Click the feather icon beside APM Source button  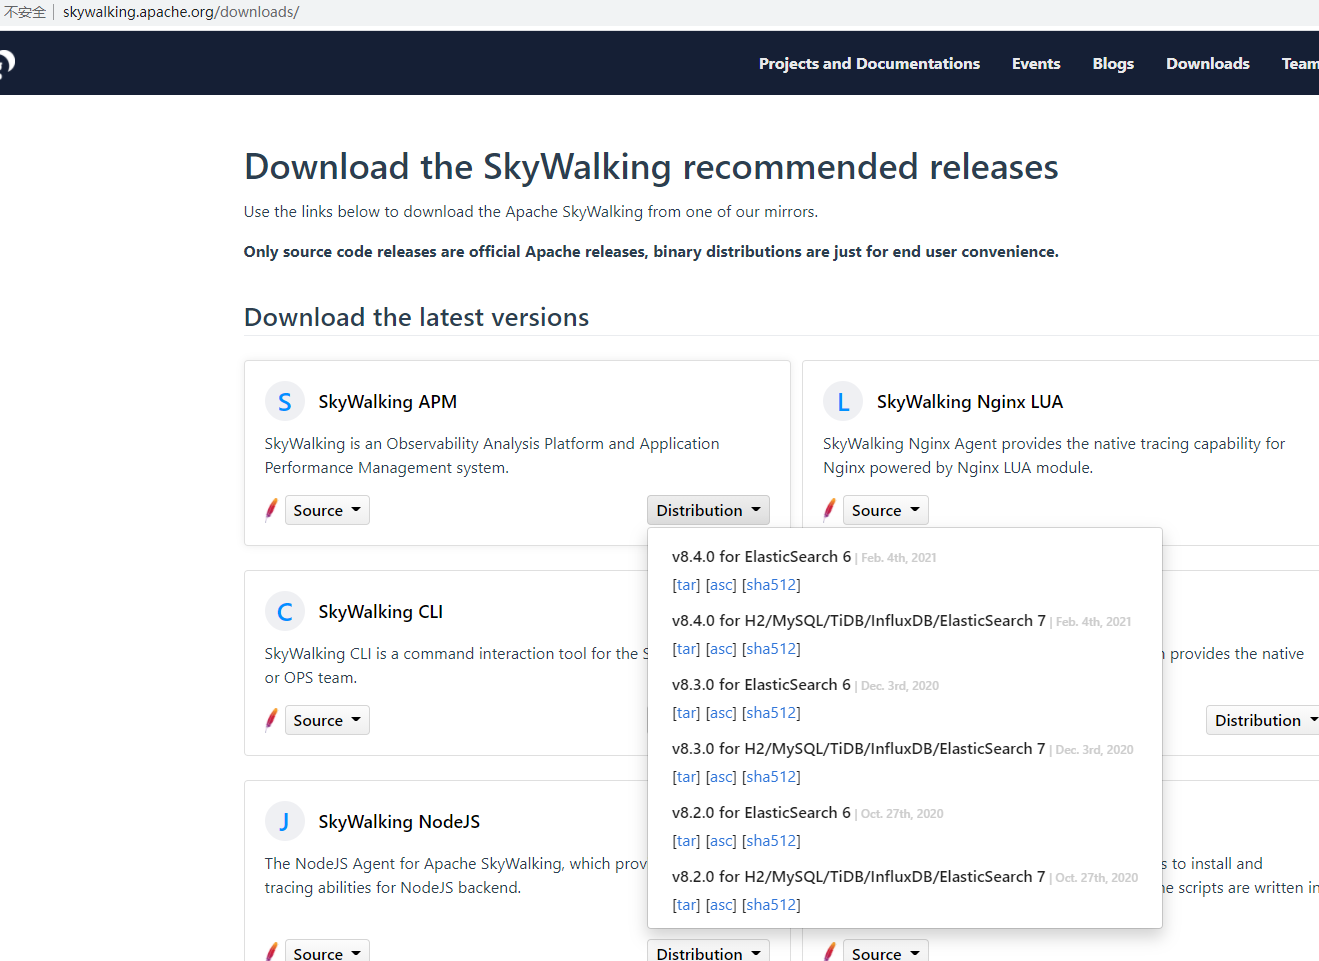[x=271, y=509]
